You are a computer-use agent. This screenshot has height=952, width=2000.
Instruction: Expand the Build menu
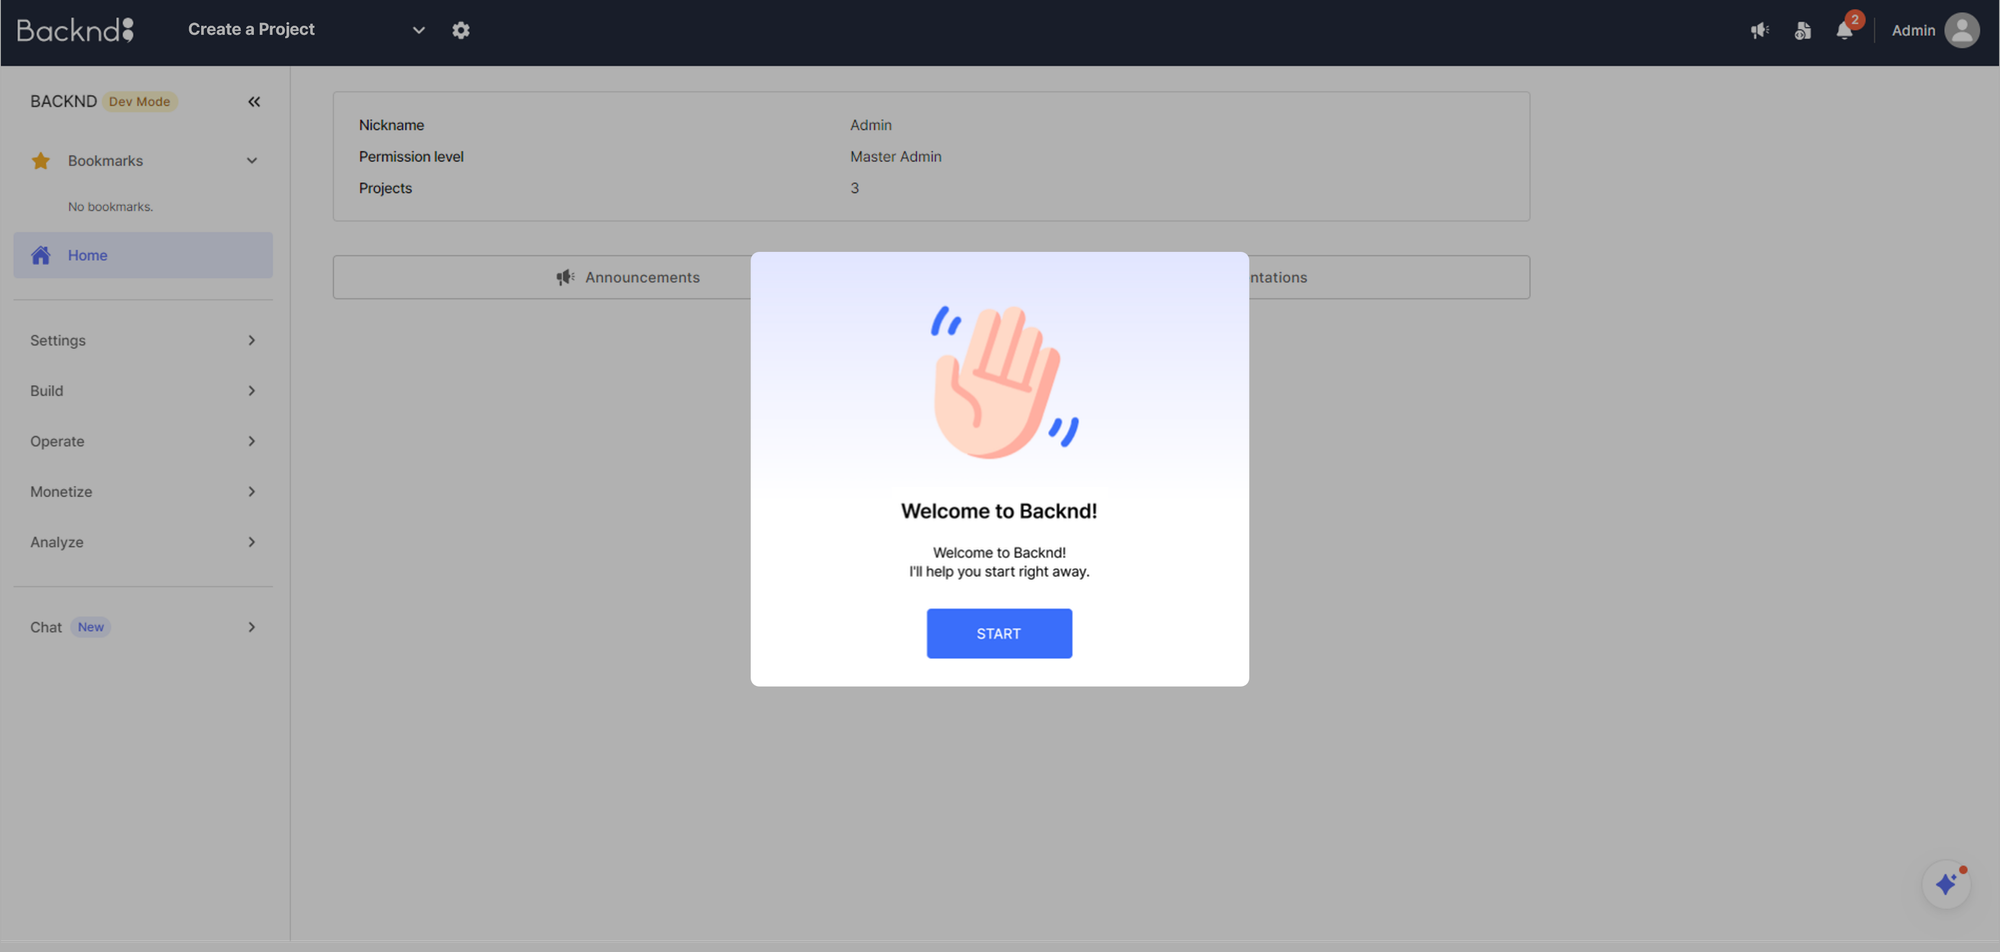(x=142, y=391)
